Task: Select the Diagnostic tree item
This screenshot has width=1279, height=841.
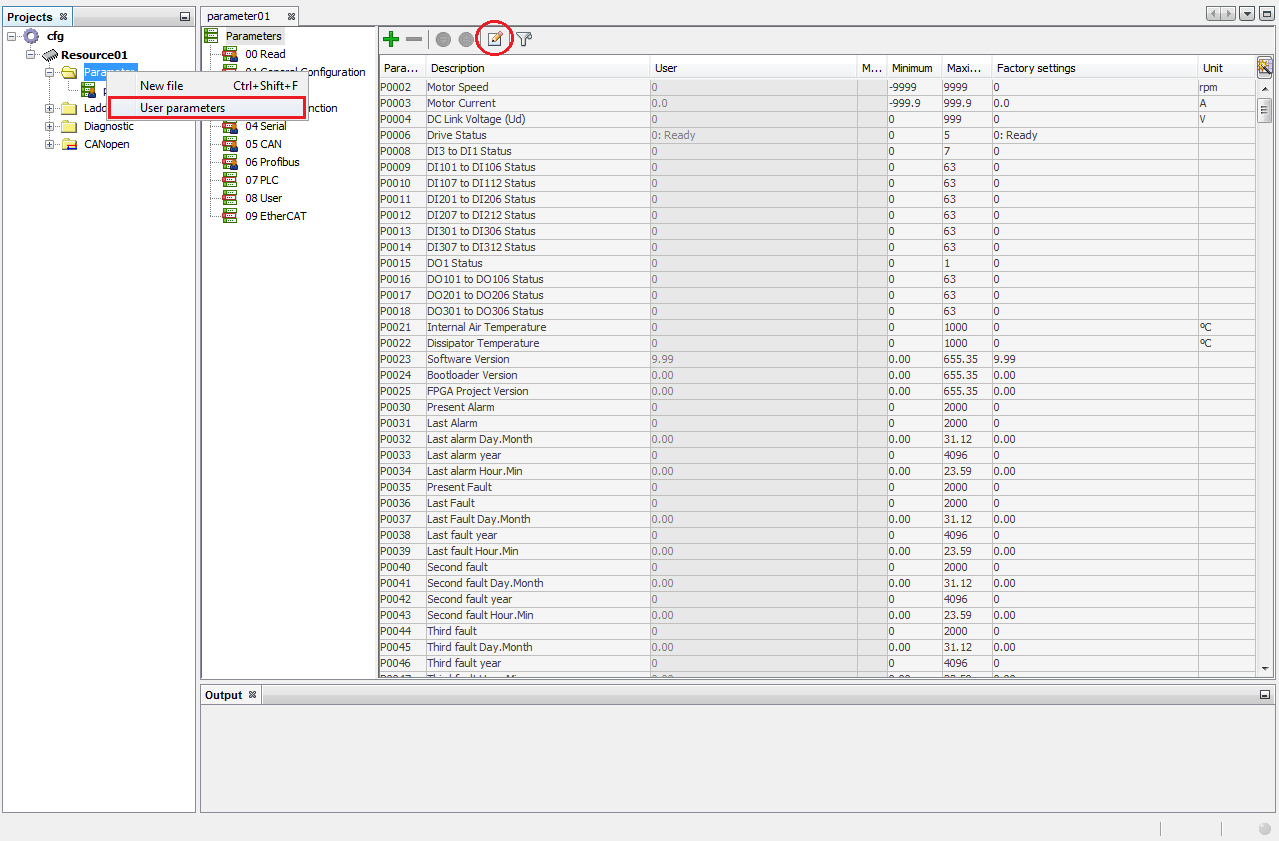Action: (x=109, y=126)
